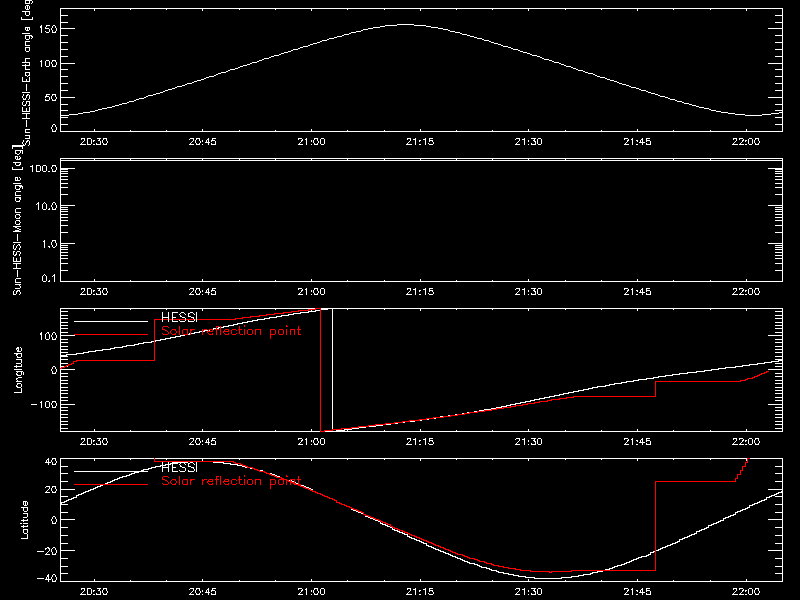
Task: Click 20:45 time label under Earth angle plot
Action: 203,141
